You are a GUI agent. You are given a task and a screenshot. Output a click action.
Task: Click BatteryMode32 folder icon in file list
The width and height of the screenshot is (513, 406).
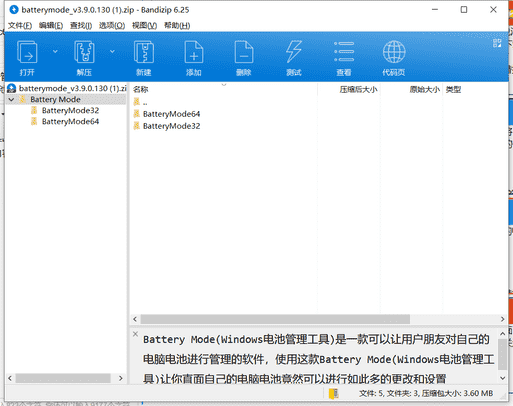136,126
